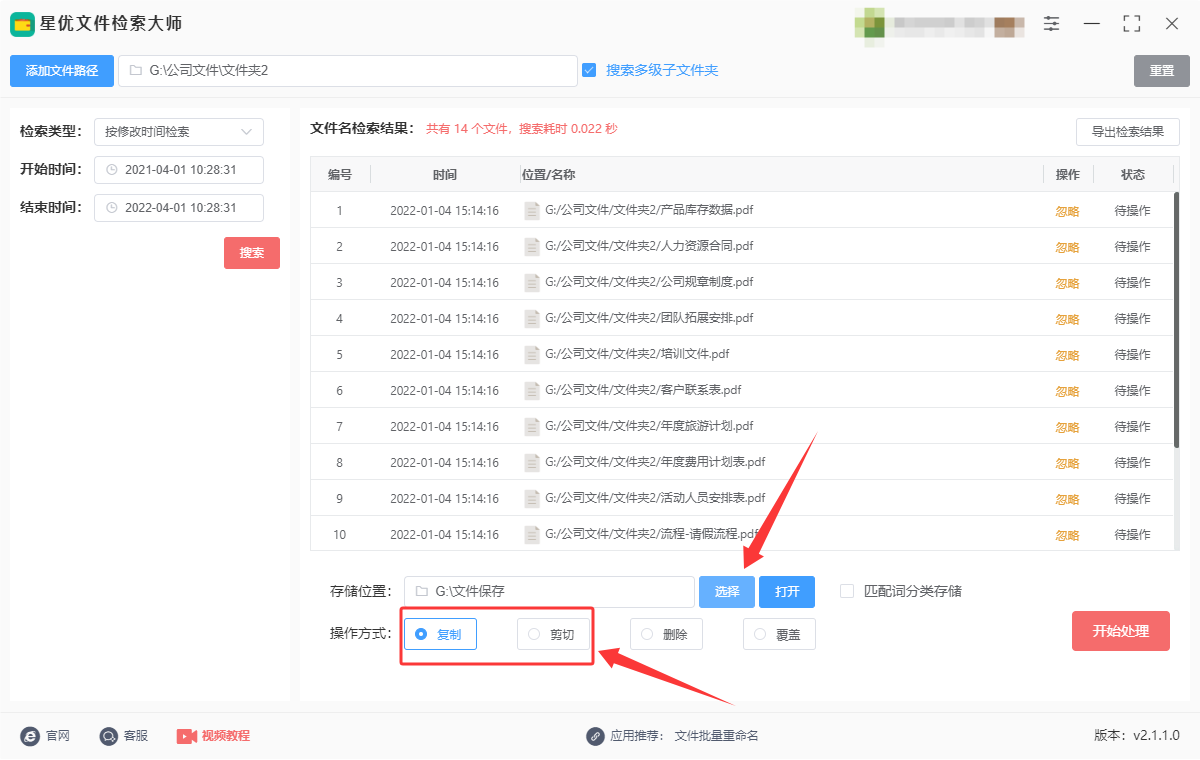Click PDF file icon for 活动人员安排表.pdf
The image size is (1200, 760).
click(532, 499)
